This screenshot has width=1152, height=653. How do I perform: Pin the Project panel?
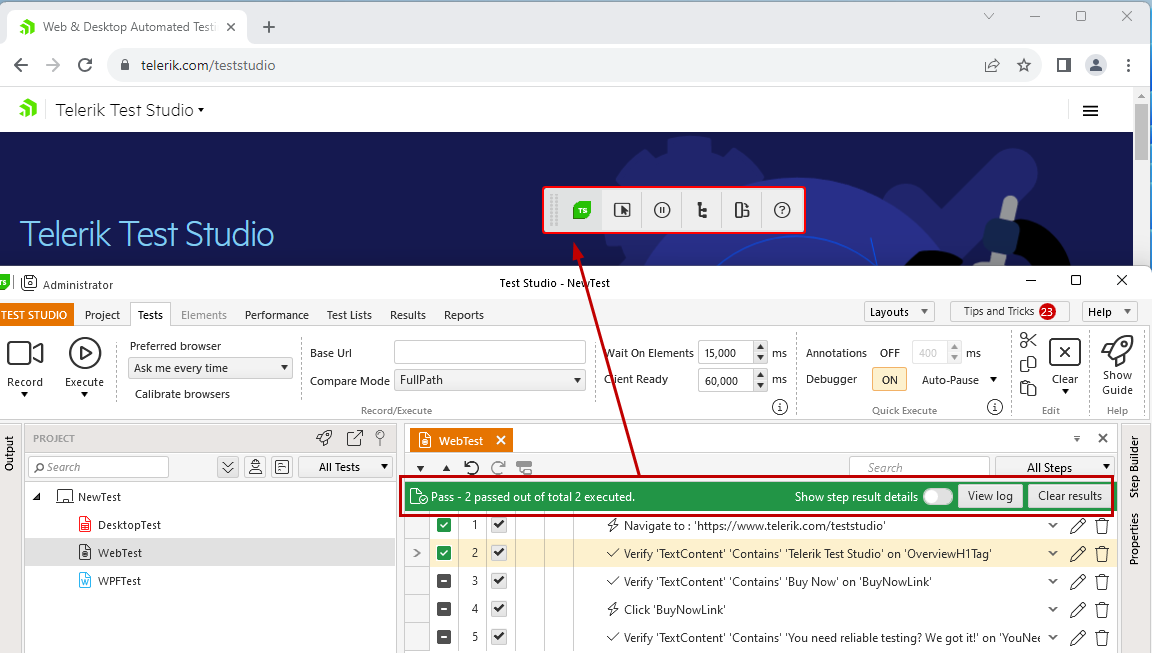[x=380, y=438]
